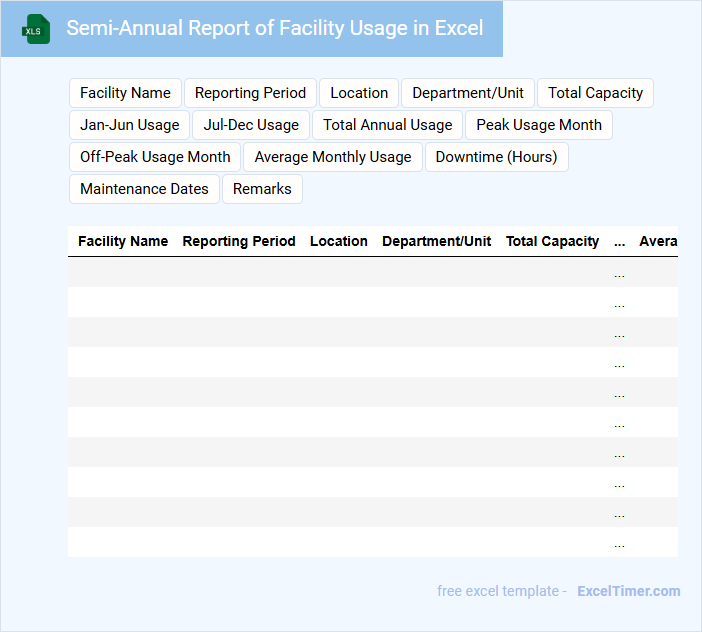Click the Off-Peak Usage Month tag
This screenshot has width=702, height=632.
155,157
